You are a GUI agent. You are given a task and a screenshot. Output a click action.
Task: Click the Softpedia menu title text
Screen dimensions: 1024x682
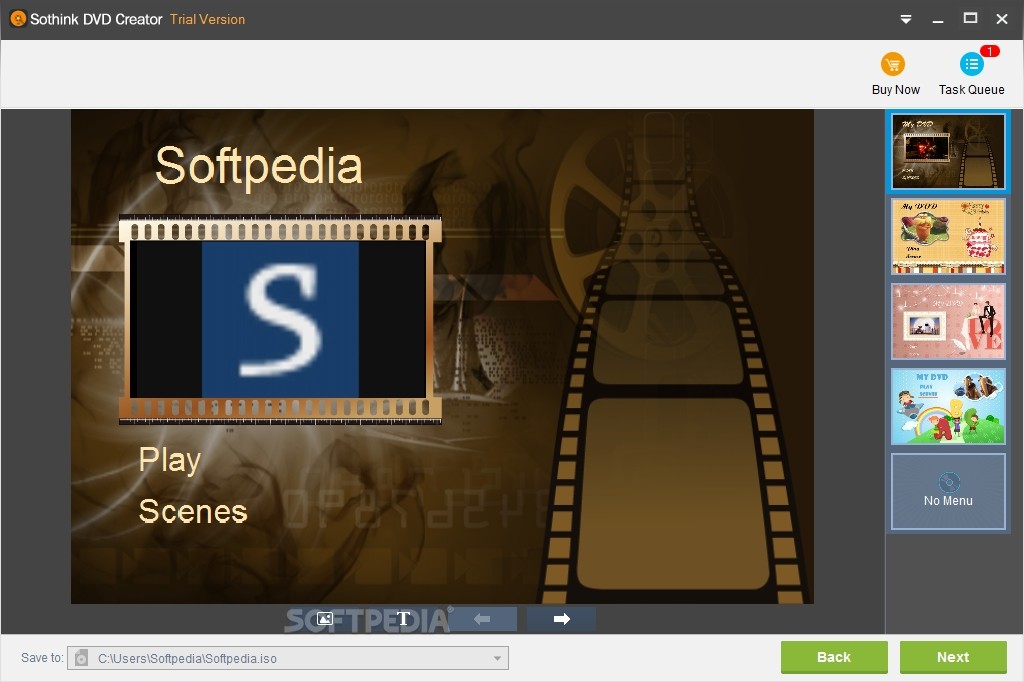point(259,166)
